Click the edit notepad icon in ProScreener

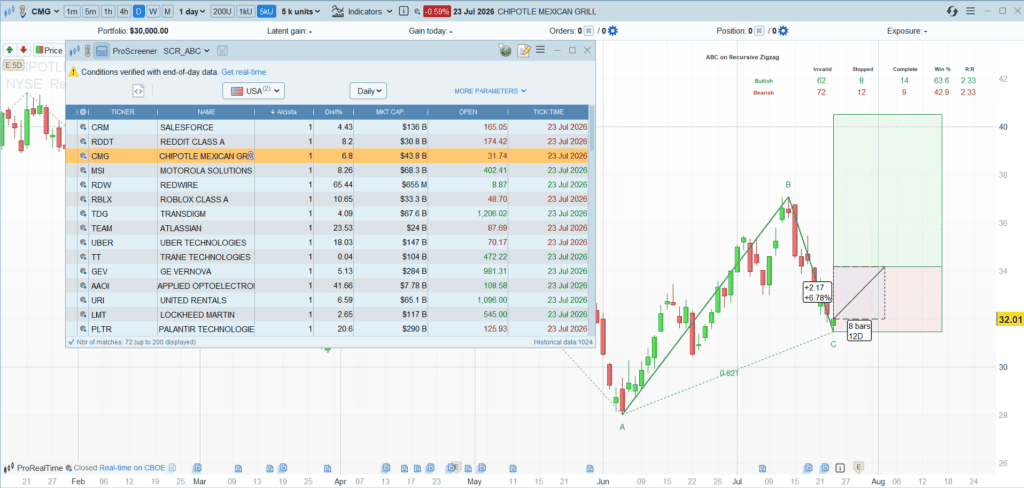524,50
